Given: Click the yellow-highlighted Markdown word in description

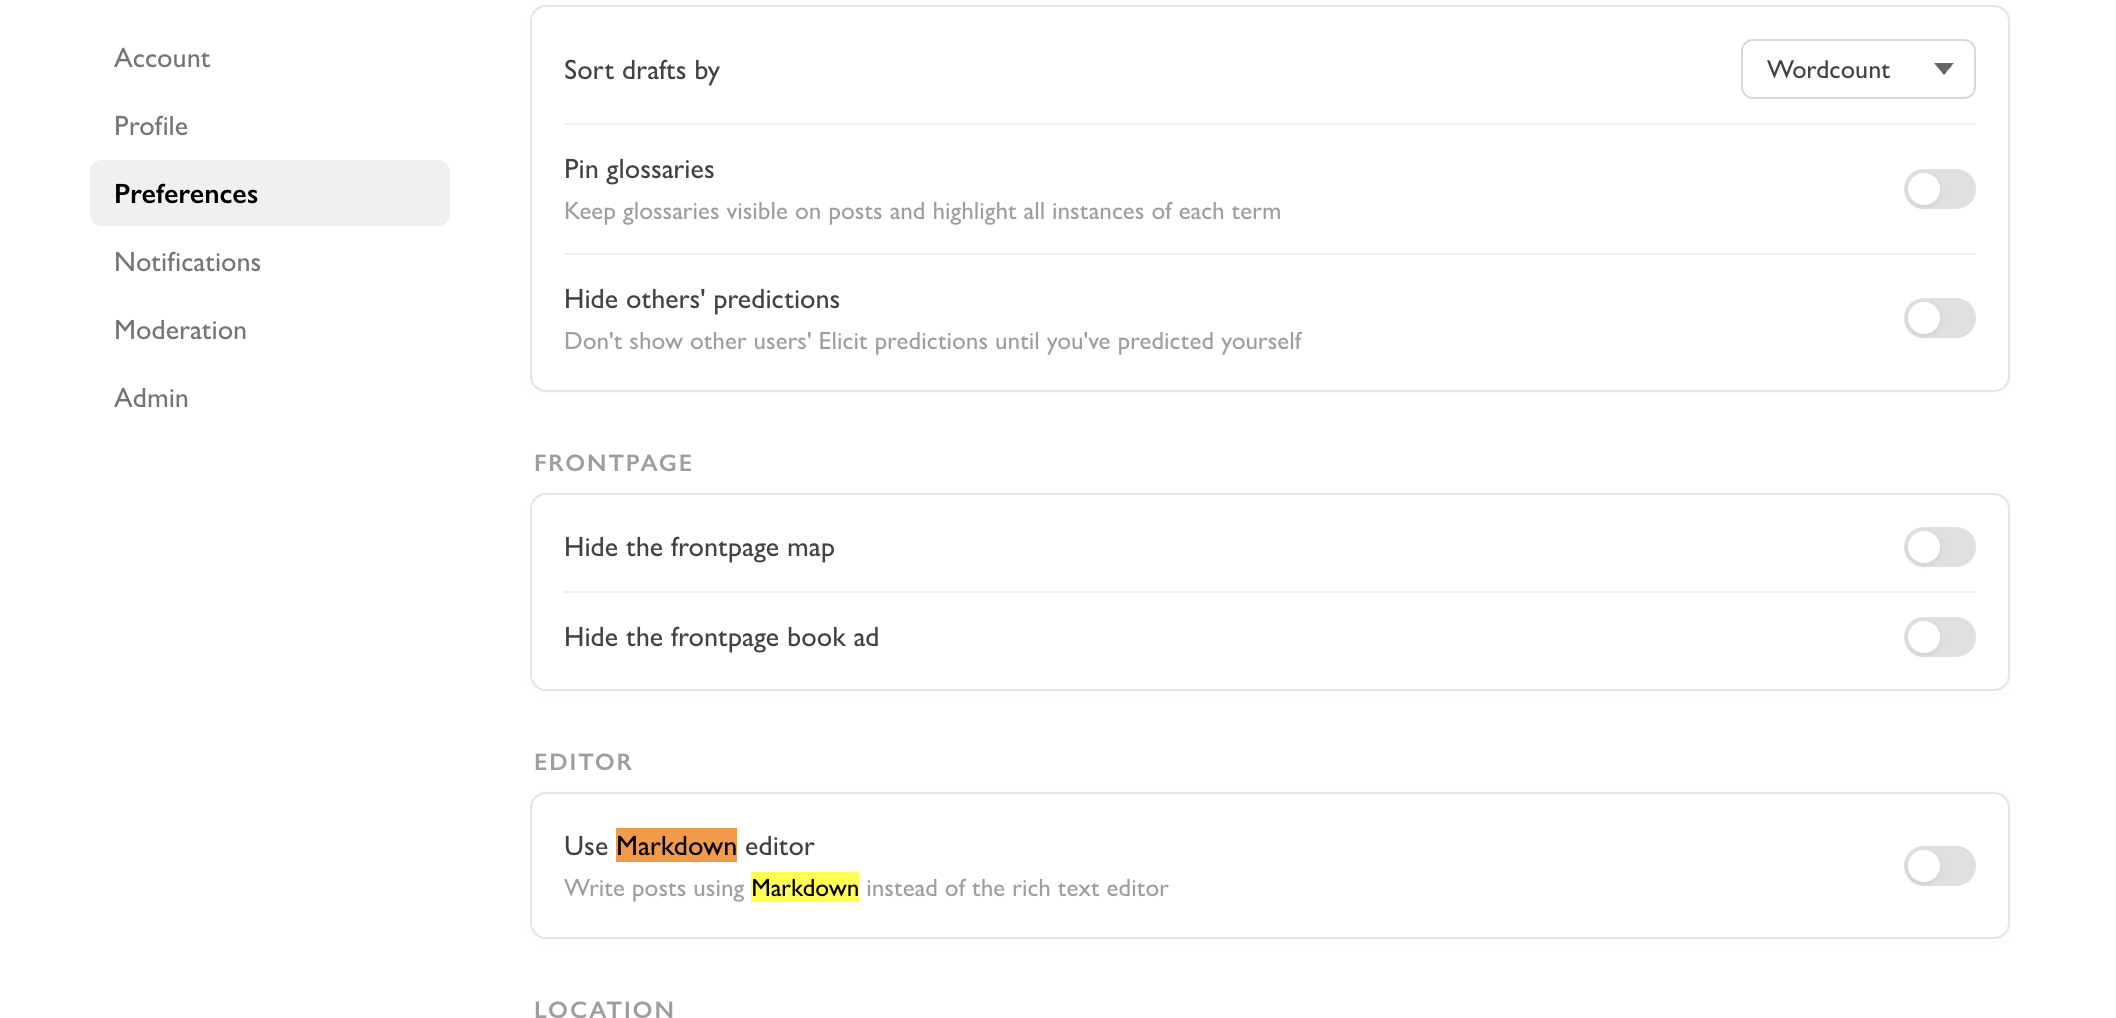Looking at the screenshot, I should [805, 888].
